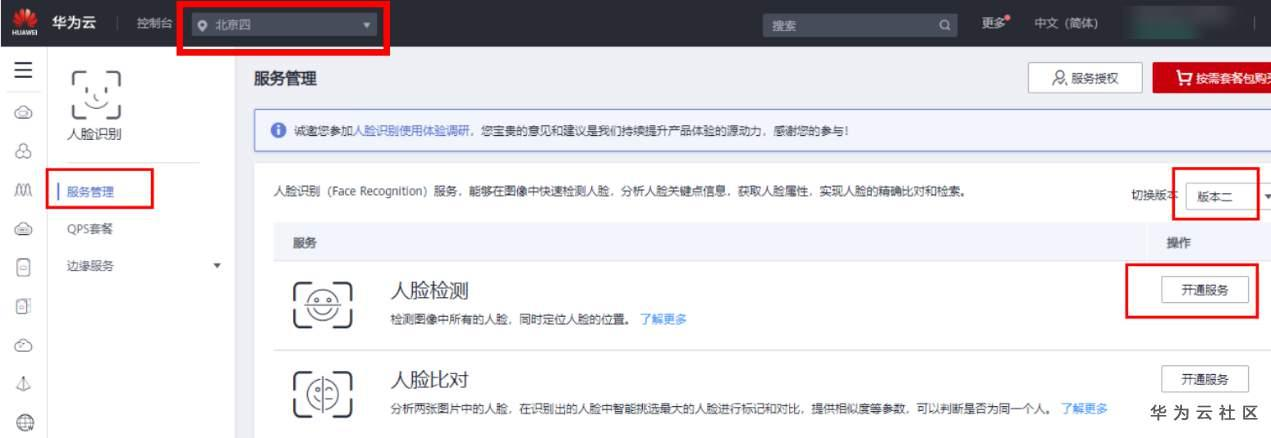This screenshot has height=438, width=1271.
Task: Click location pin icon in region selector
Action: point(203,24)
